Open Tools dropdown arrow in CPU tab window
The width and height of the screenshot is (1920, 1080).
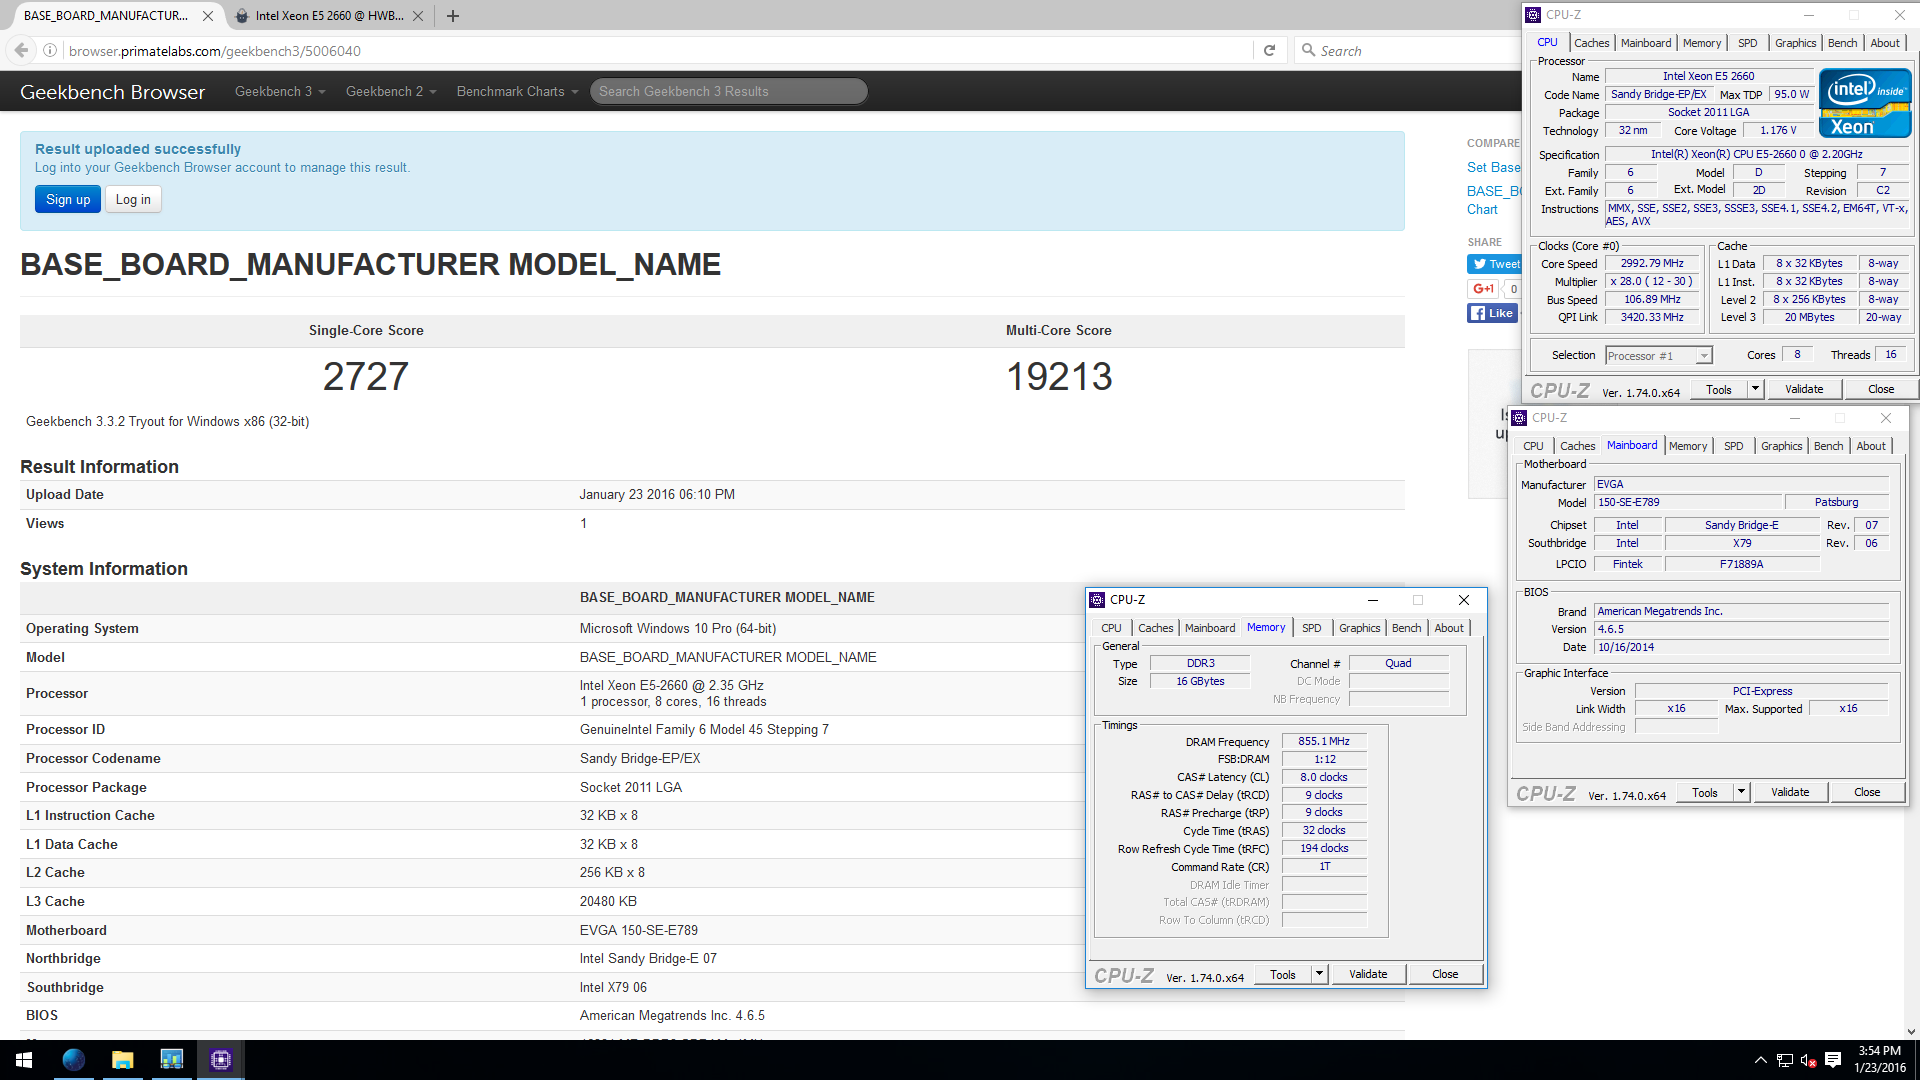tap(1755, 389)
